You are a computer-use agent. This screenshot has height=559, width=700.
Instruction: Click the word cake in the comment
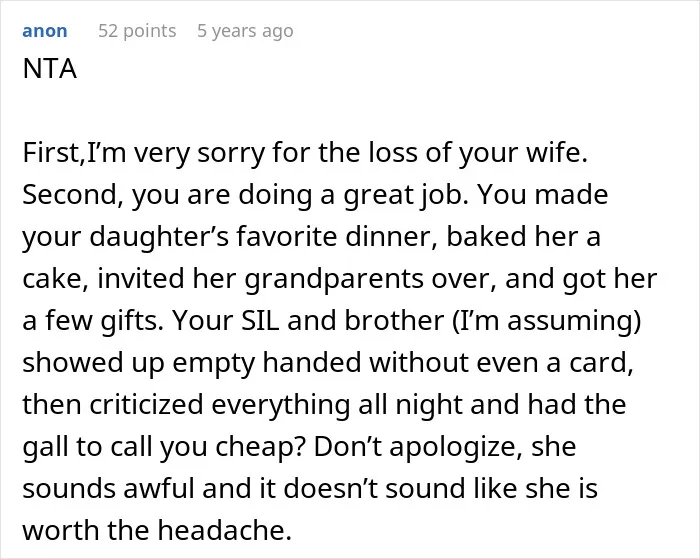pyautogui.click(x=56, y=279)
